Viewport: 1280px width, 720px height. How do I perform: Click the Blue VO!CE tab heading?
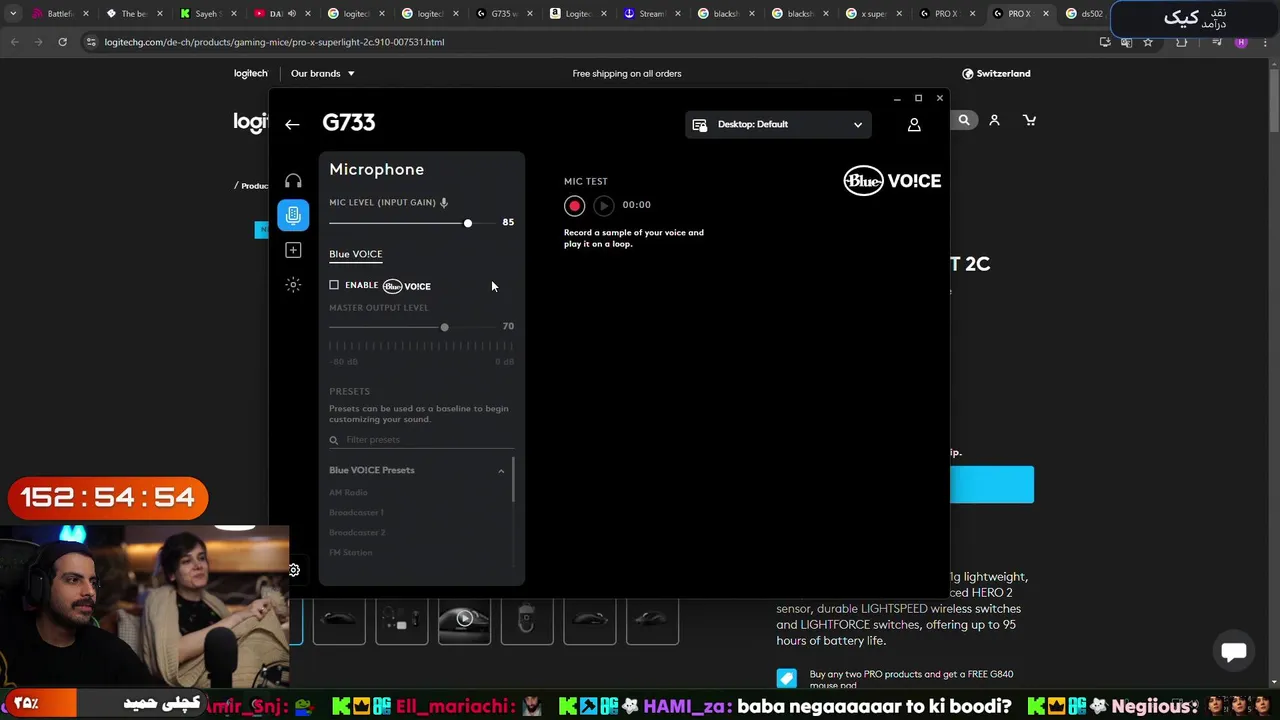(x=355, y=254)
